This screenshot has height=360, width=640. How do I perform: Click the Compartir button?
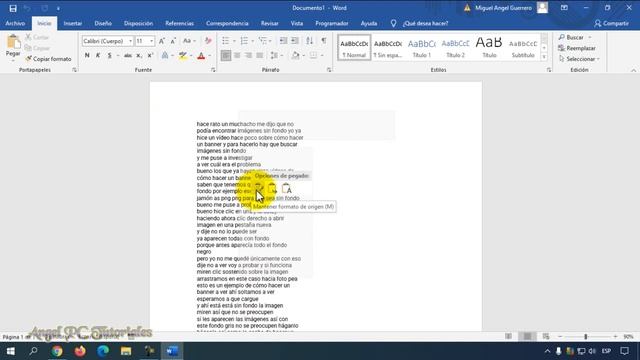pyautogui.click(x=611, y=23)
